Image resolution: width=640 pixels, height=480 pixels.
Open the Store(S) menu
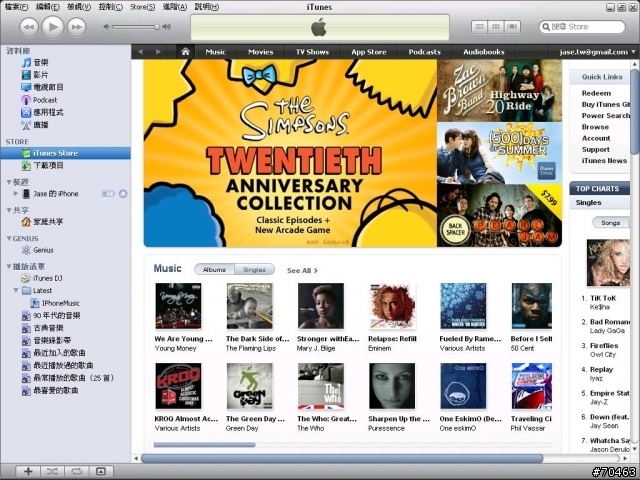pos(142,7)
